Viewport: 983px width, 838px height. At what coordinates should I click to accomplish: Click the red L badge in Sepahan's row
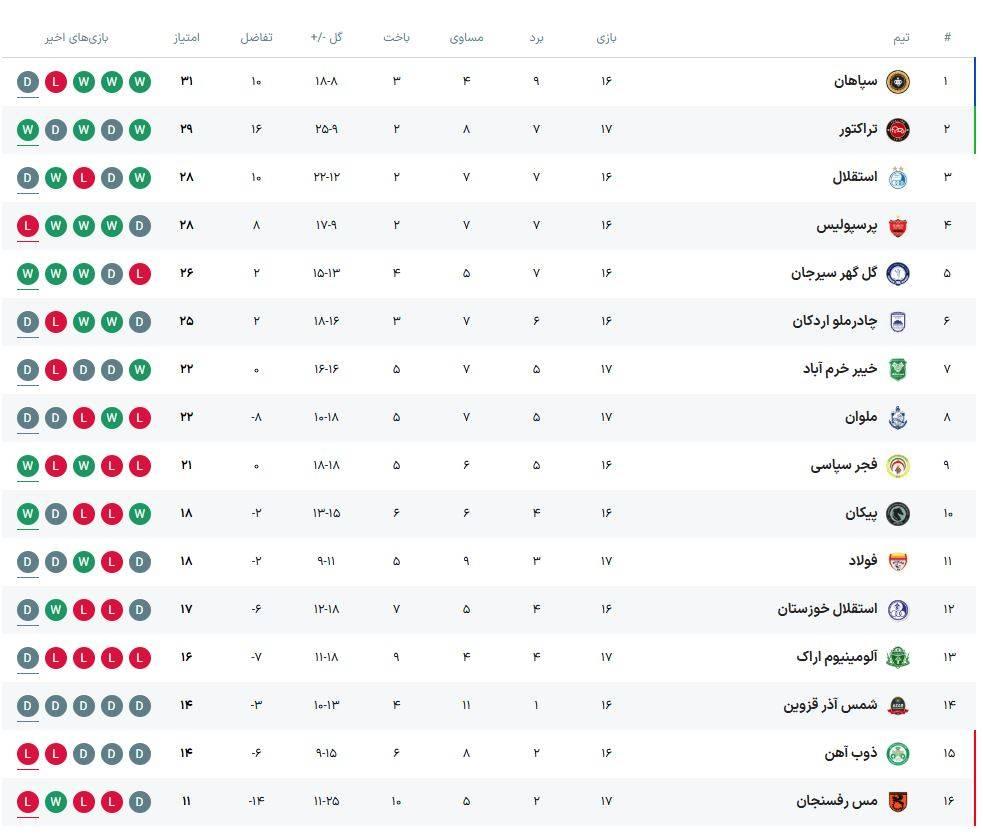point(56,81)
